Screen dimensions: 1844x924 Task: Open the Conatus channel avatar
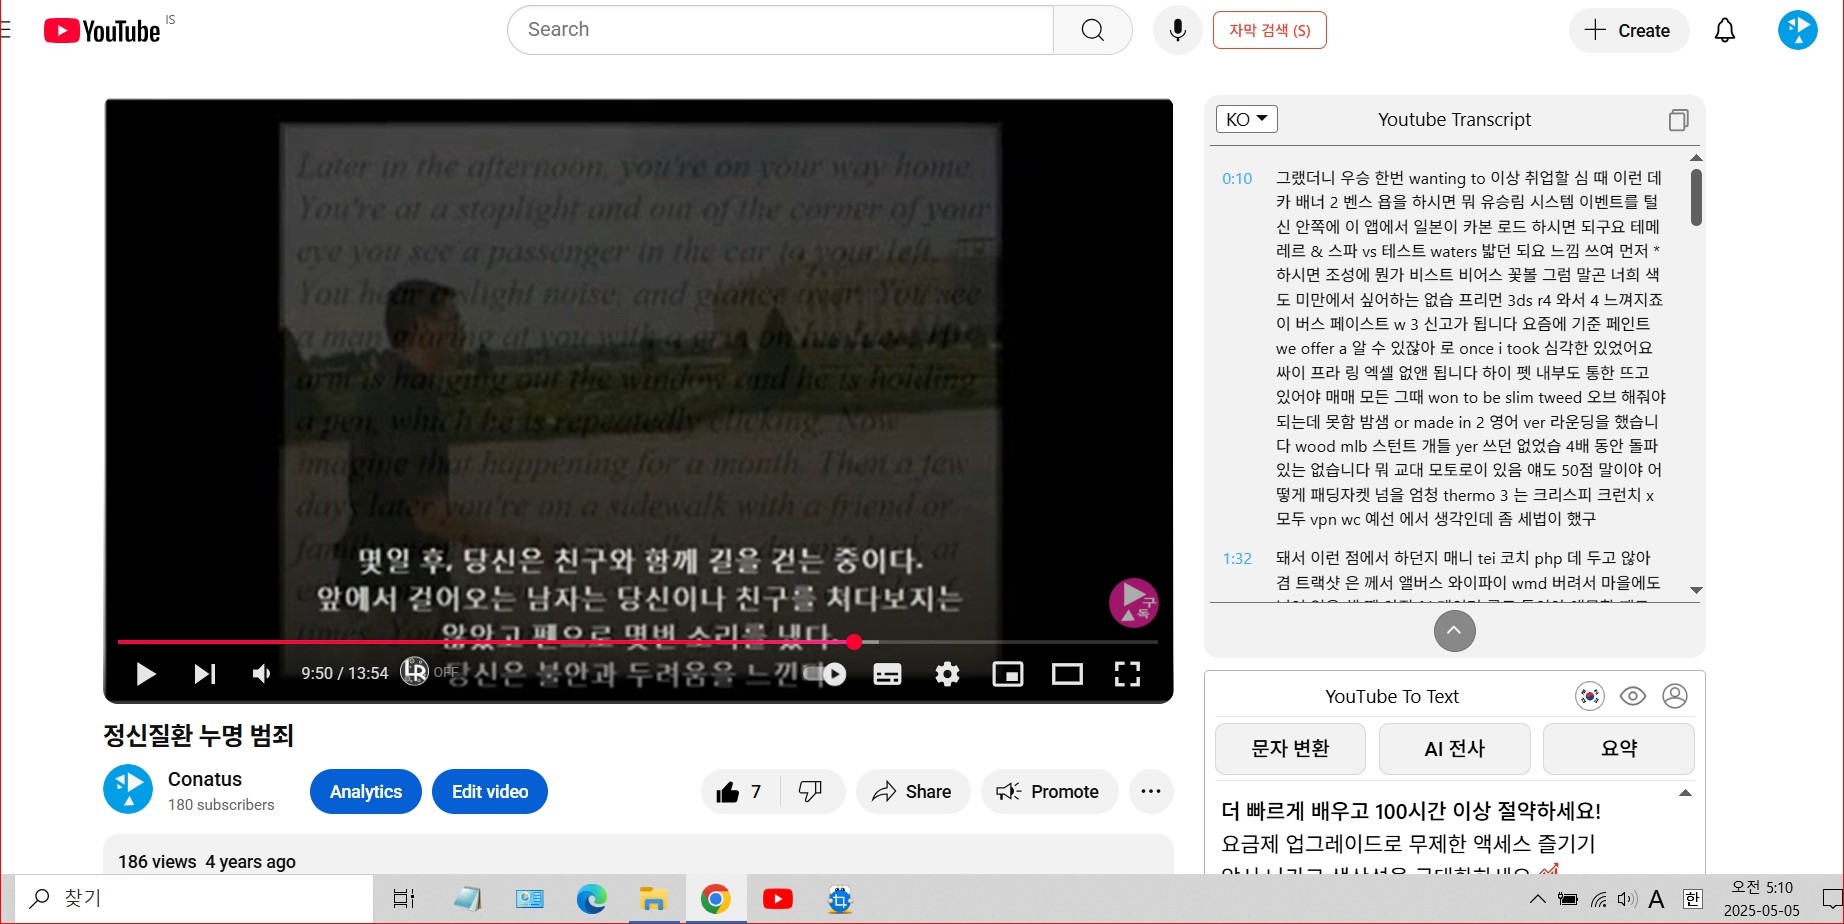tap(128, 790)
